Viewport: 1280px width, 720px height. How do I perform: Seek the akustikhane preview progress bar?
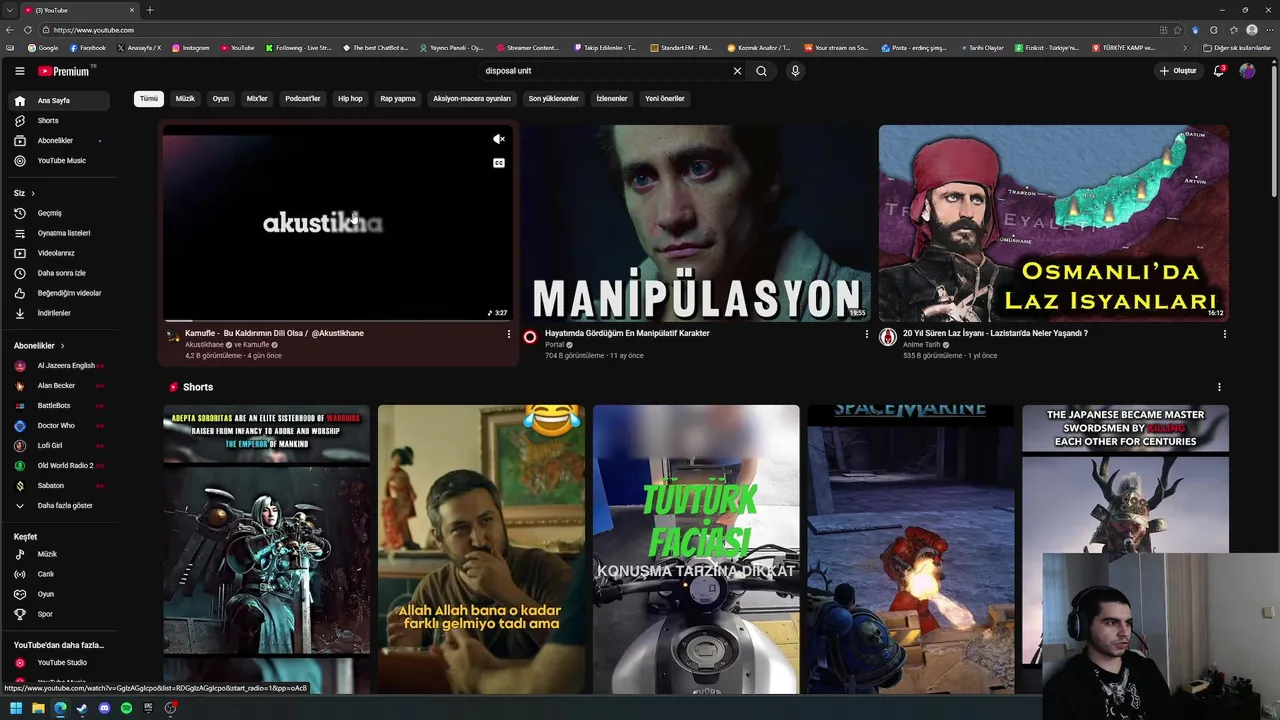click(337, 320)
